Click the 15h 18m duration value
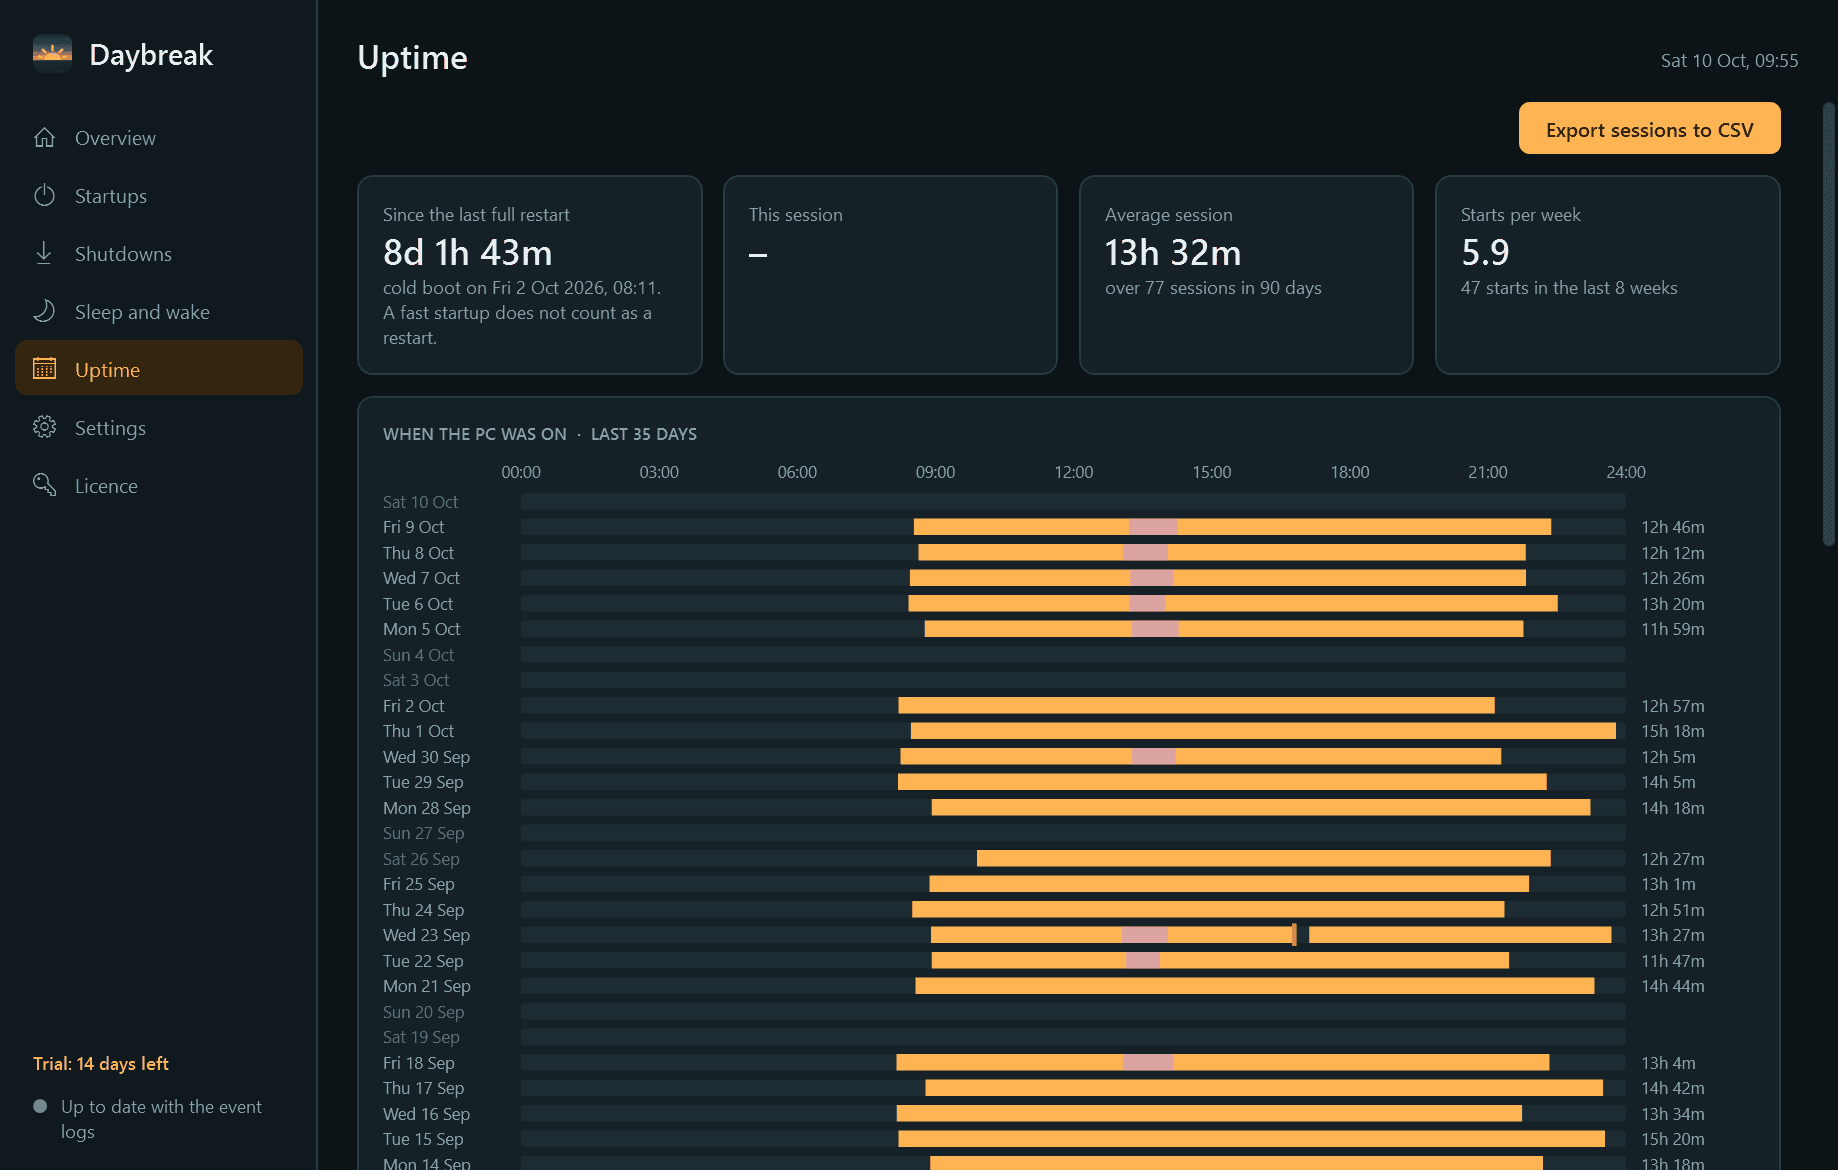Image resolution: width=1838 pixels, height=1170 pixels. [1672, 731]
